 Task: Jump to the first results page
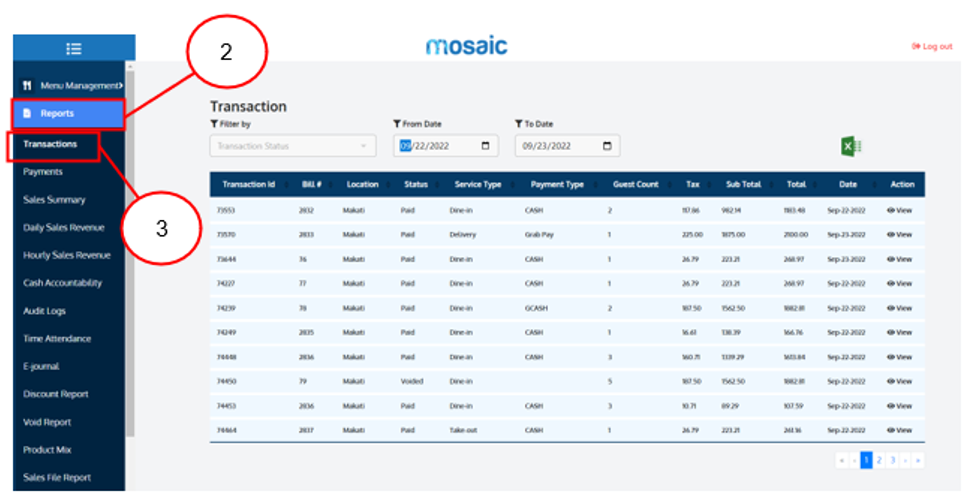pos(841,460)
